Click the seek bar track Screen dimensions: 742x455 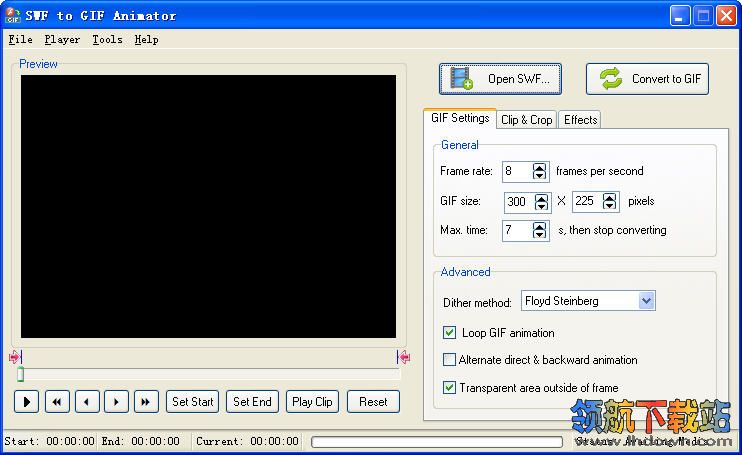click(x=209, y=374)
